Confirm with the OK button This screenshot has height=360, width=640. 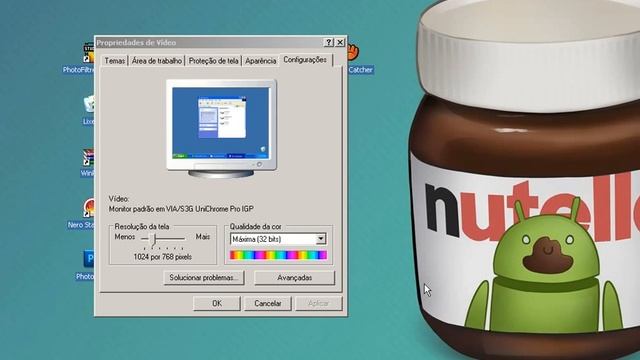217,303
